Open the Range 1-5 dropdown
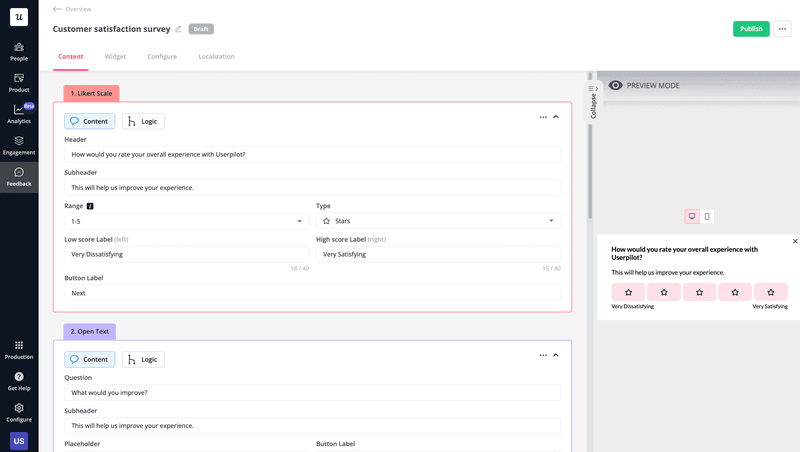Screen dimensions: 800x452 coord(187,221)
